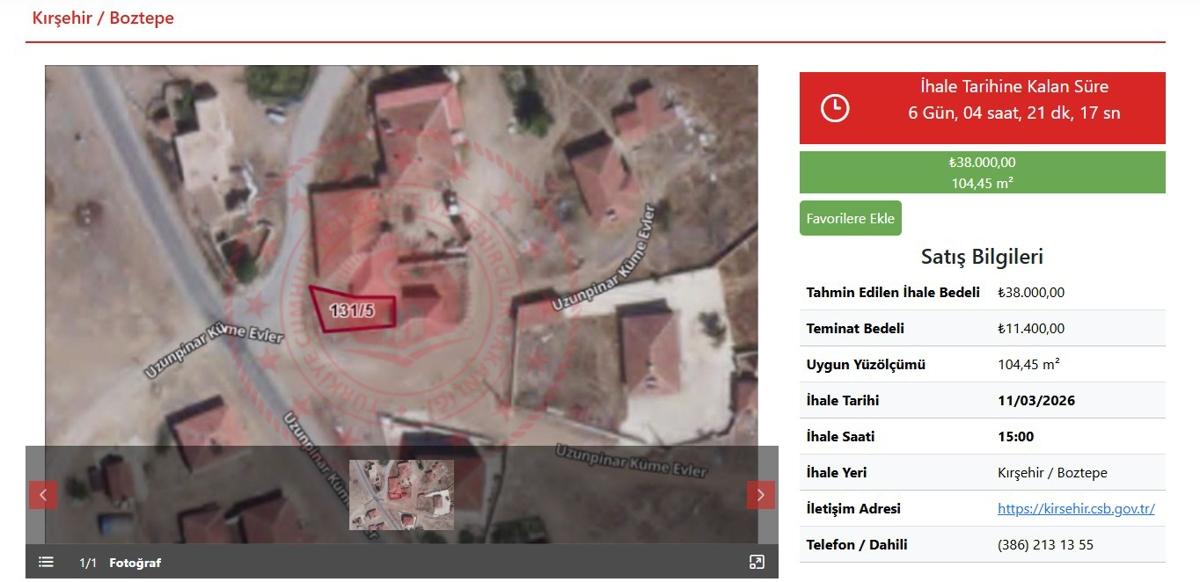Click the Satış Bilgileri section title
Viewport: 1200px width, 582px height.
coord(982,257)
